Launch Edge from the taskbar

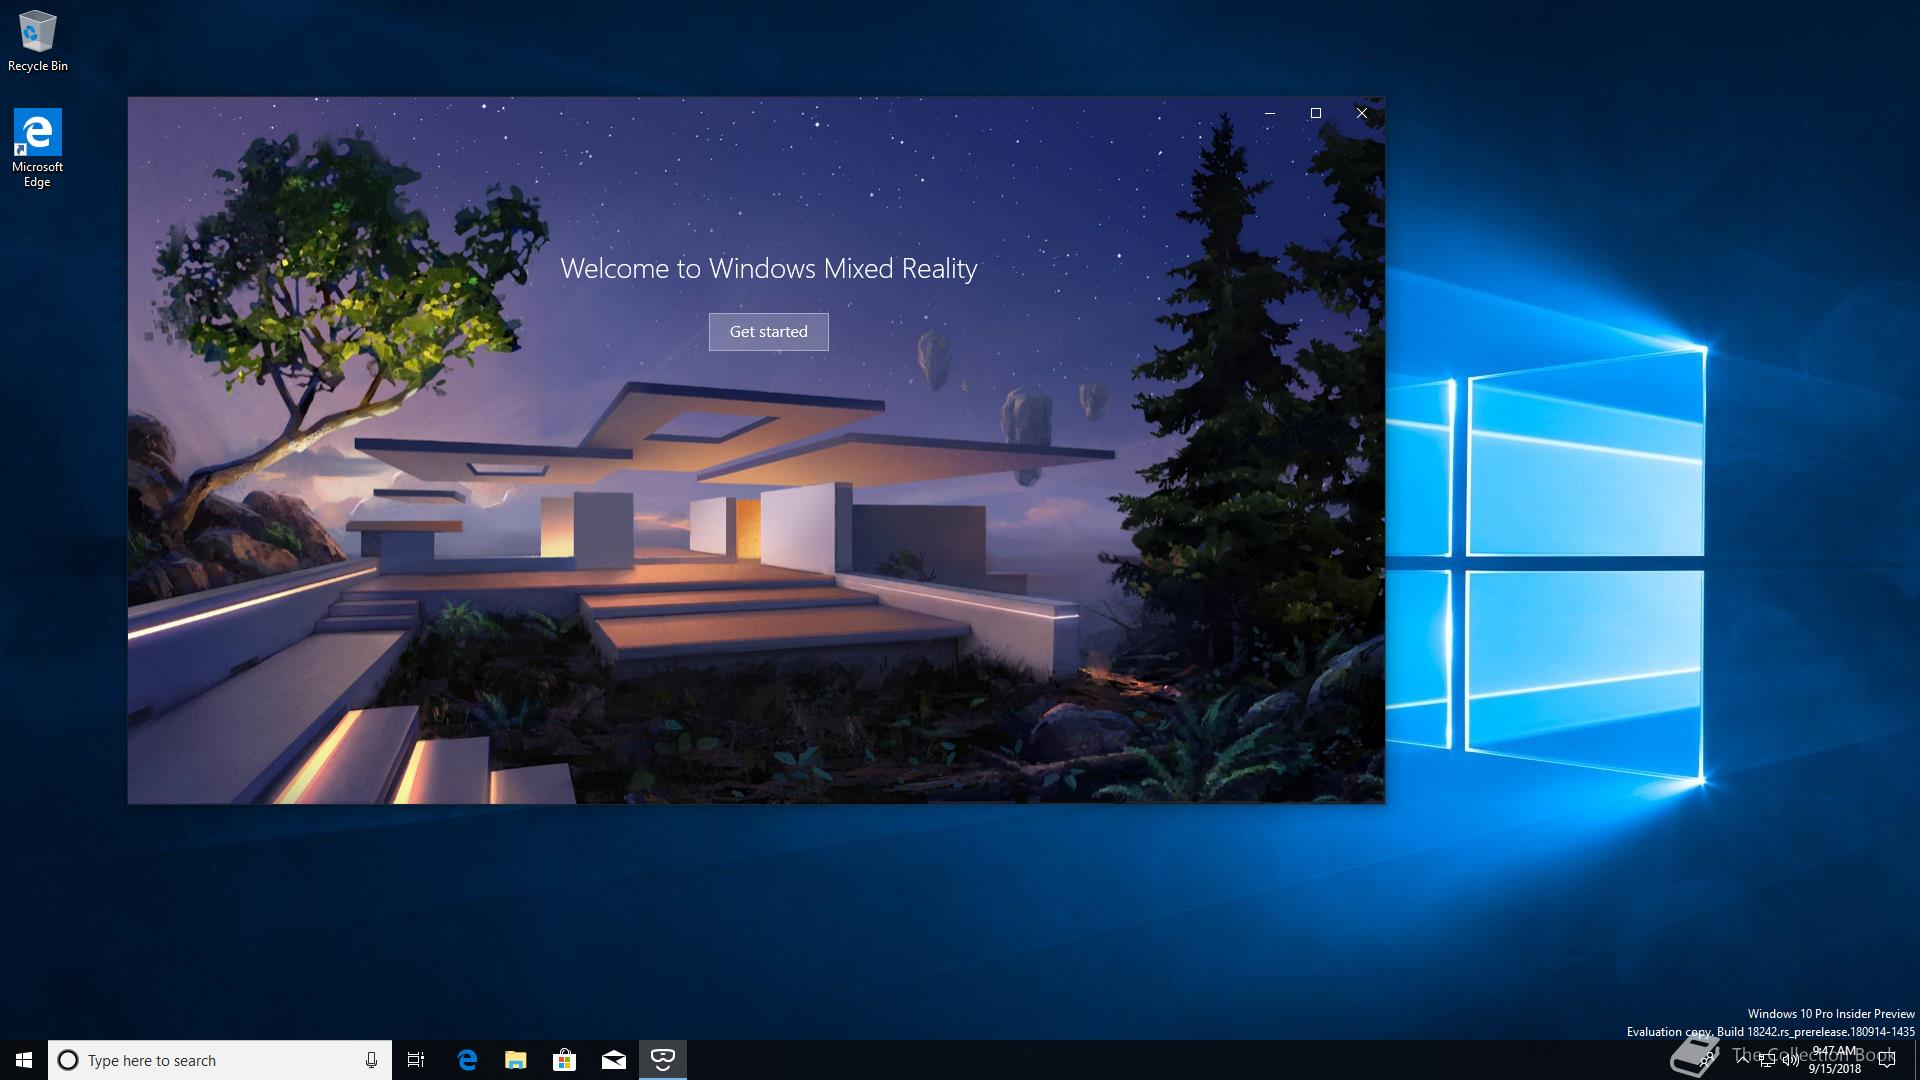[x=467, y=1060]
